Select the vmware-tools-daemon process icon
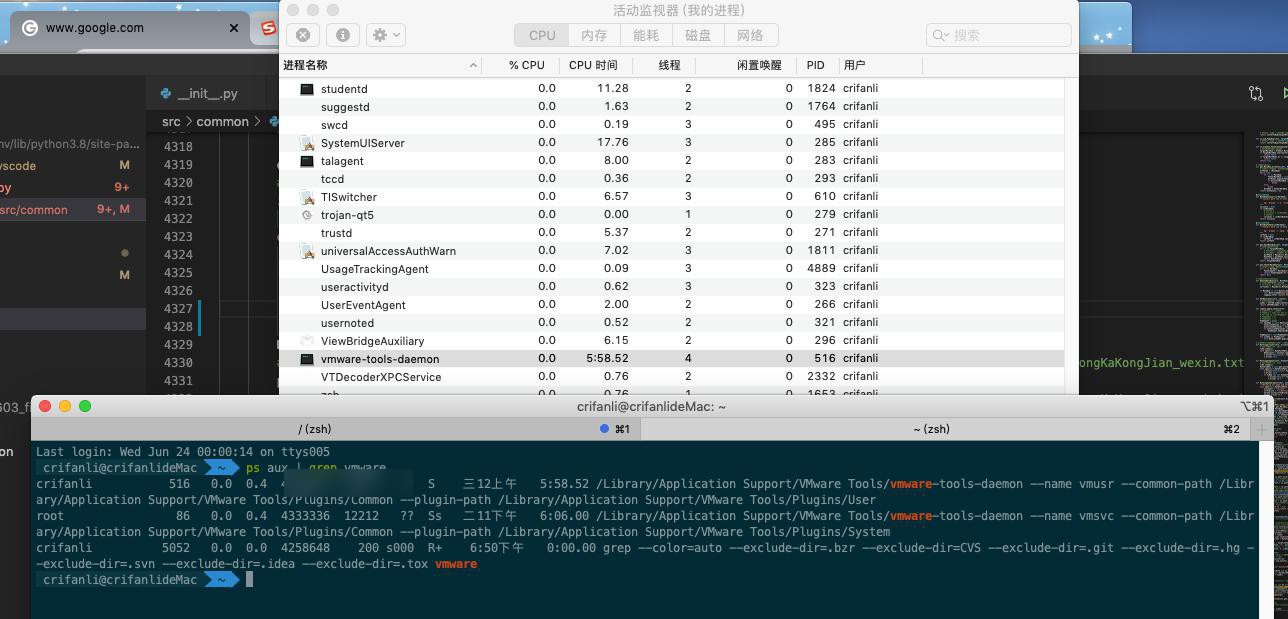Screen dimensions: 1288x619 (307, 359)
